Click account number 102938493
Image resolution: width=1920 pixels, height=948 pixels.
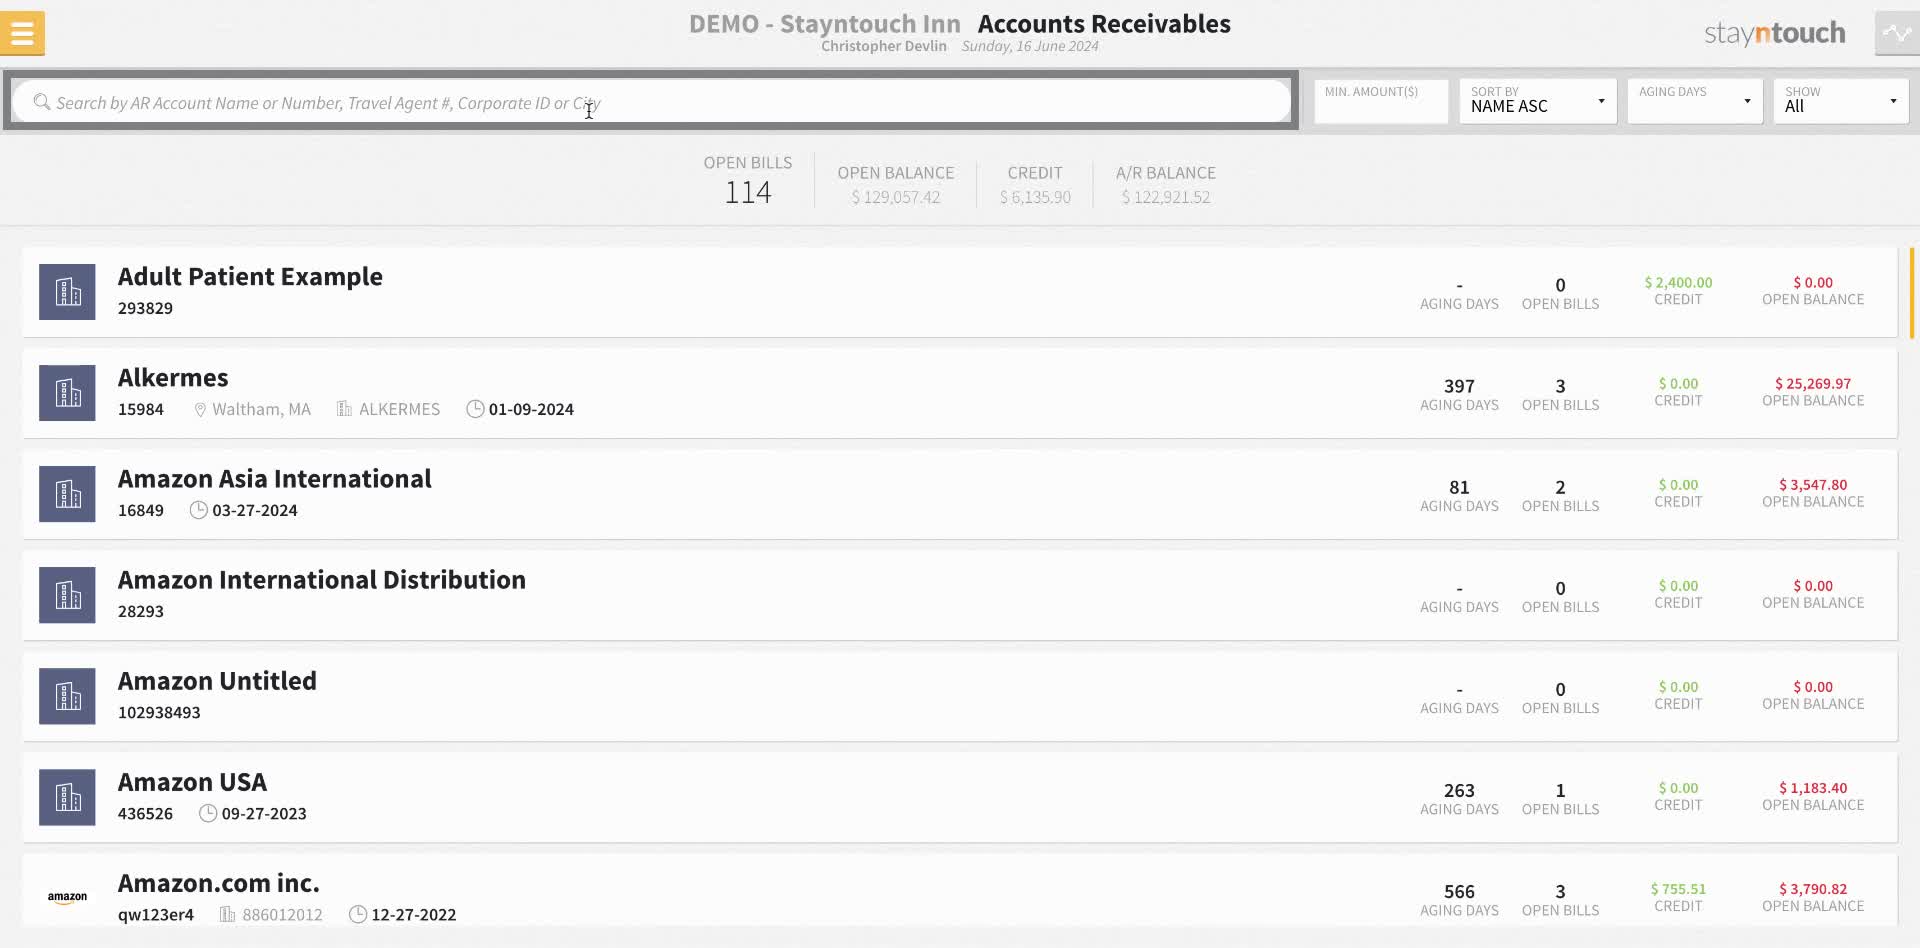159,712
